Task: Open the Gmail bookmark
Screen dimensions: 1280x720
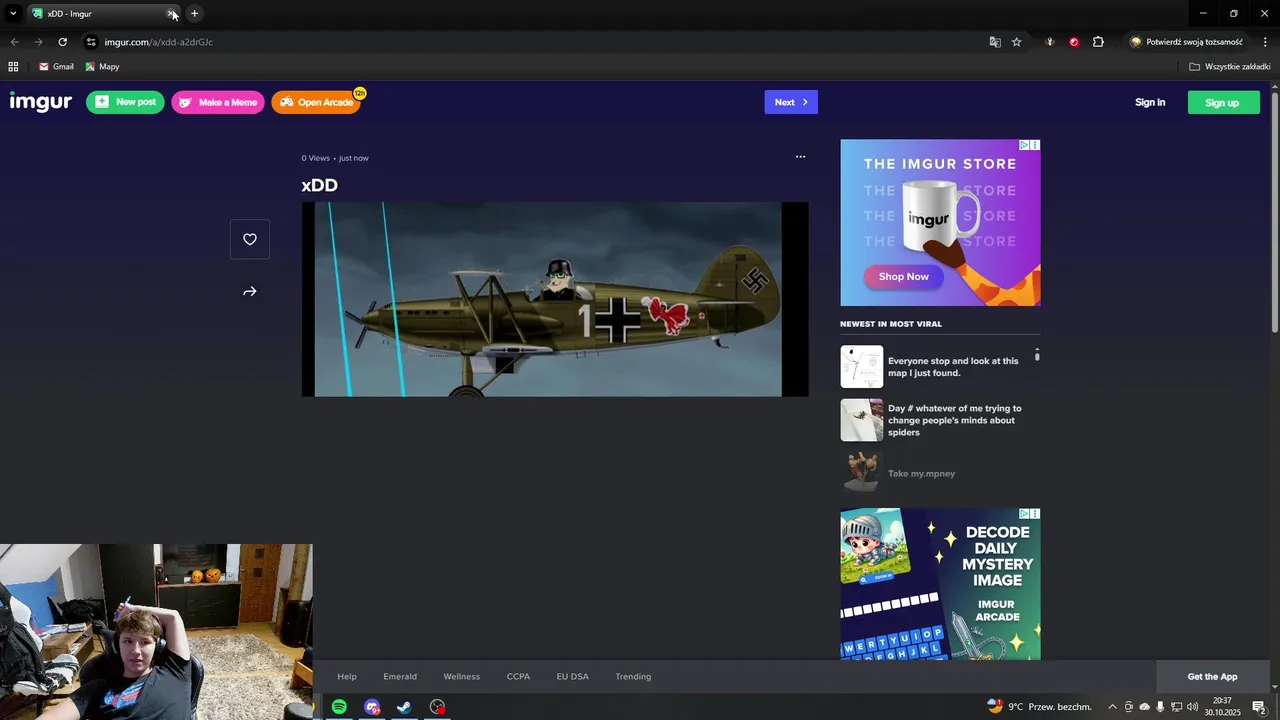Action: (56, 67)
